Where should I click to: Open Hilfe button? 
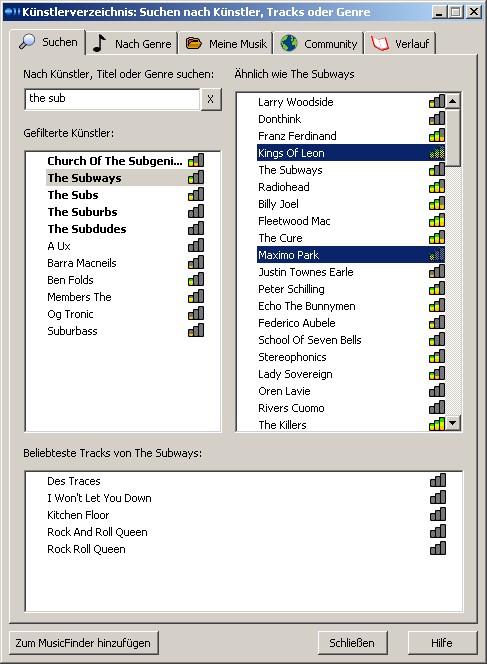pyautogui.click(x=442, y=643)
